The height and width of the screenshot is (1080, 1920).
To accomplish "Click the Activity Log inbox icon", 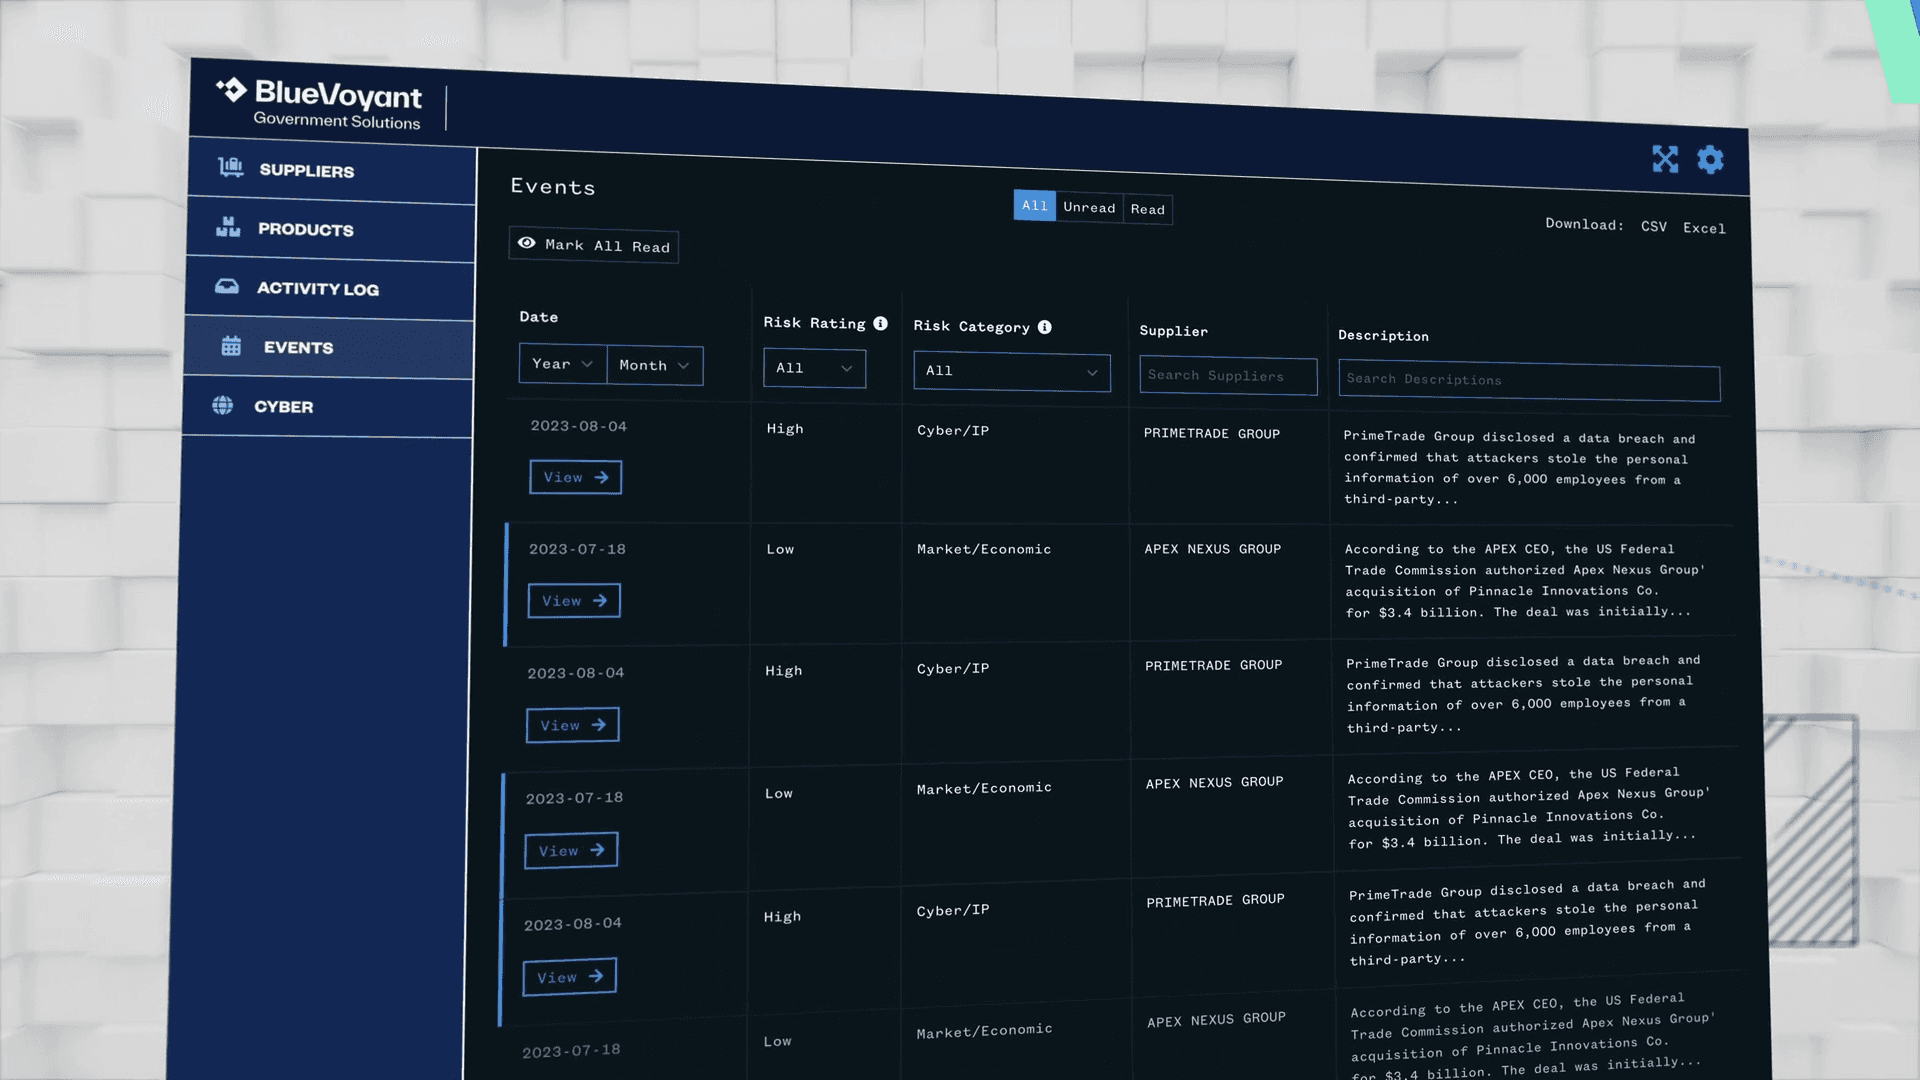I will [227, 287].
